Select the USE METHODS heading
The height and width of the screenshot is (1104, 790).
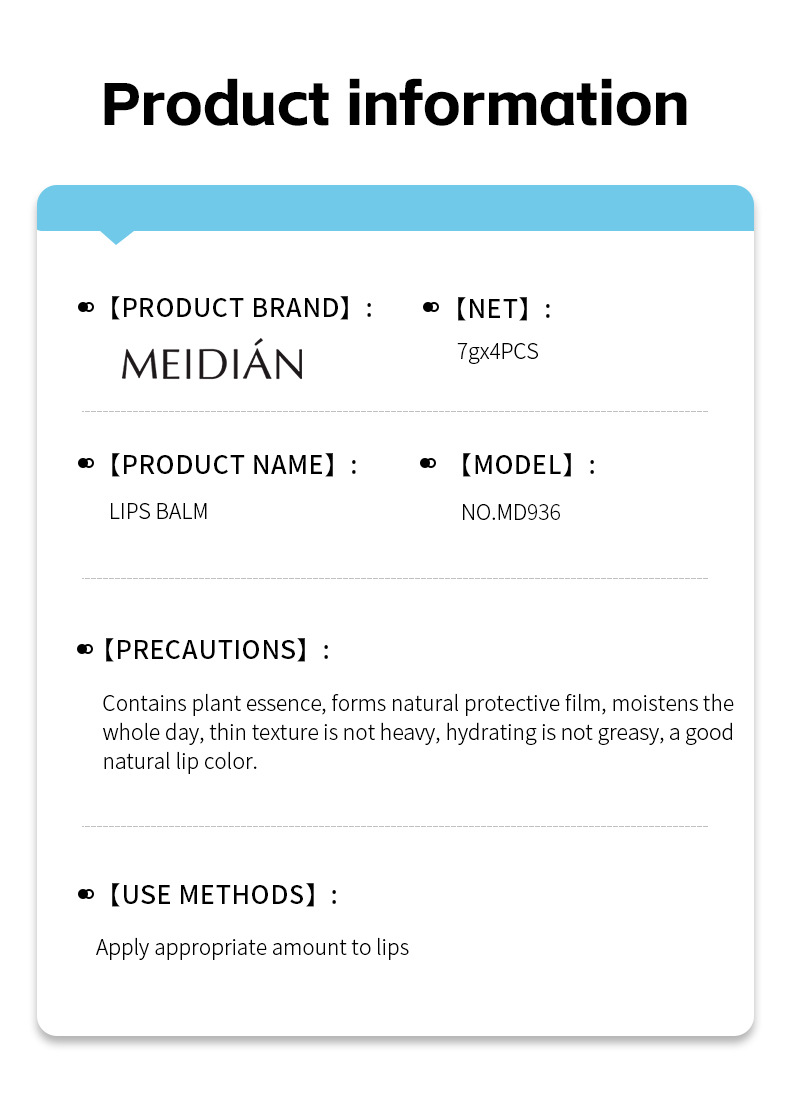(220, 894)
